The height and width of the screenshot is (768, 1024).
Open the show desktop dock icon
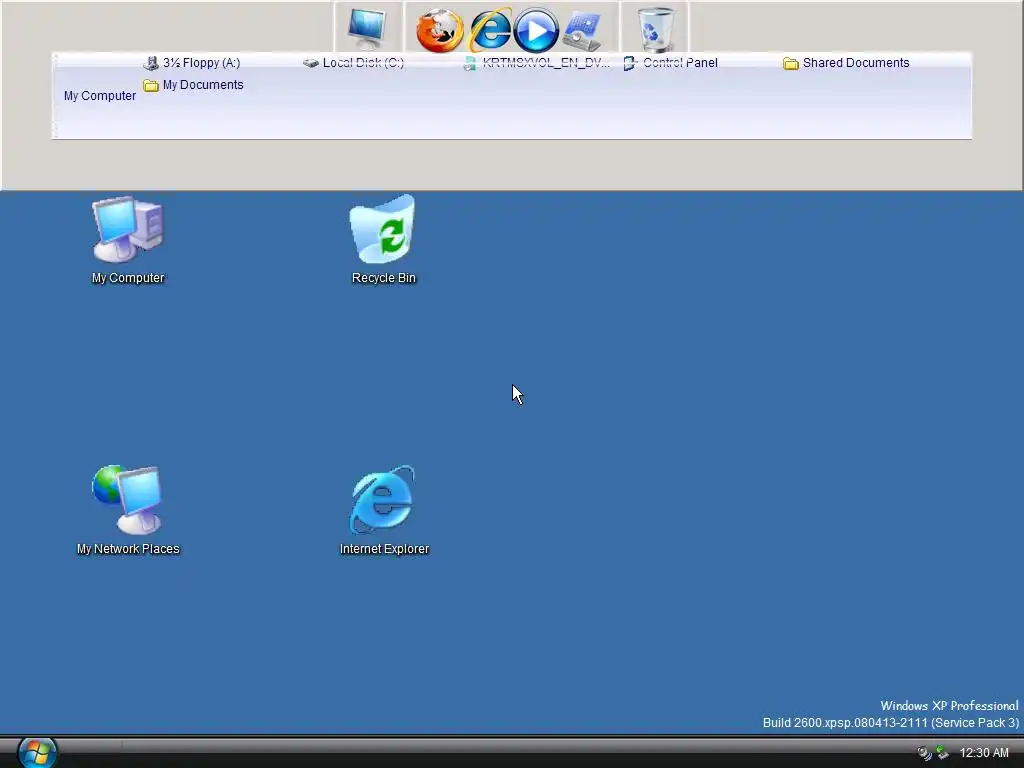click(x=583, y=31)
